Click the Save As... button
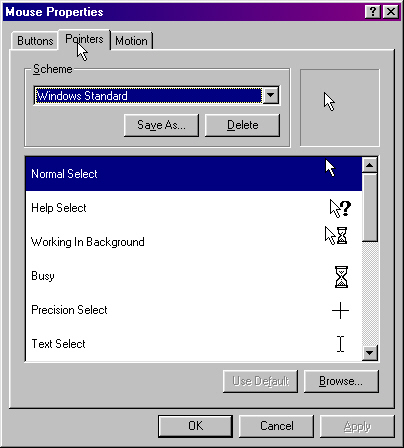This screenshot has height=448, width=404. 161,125
